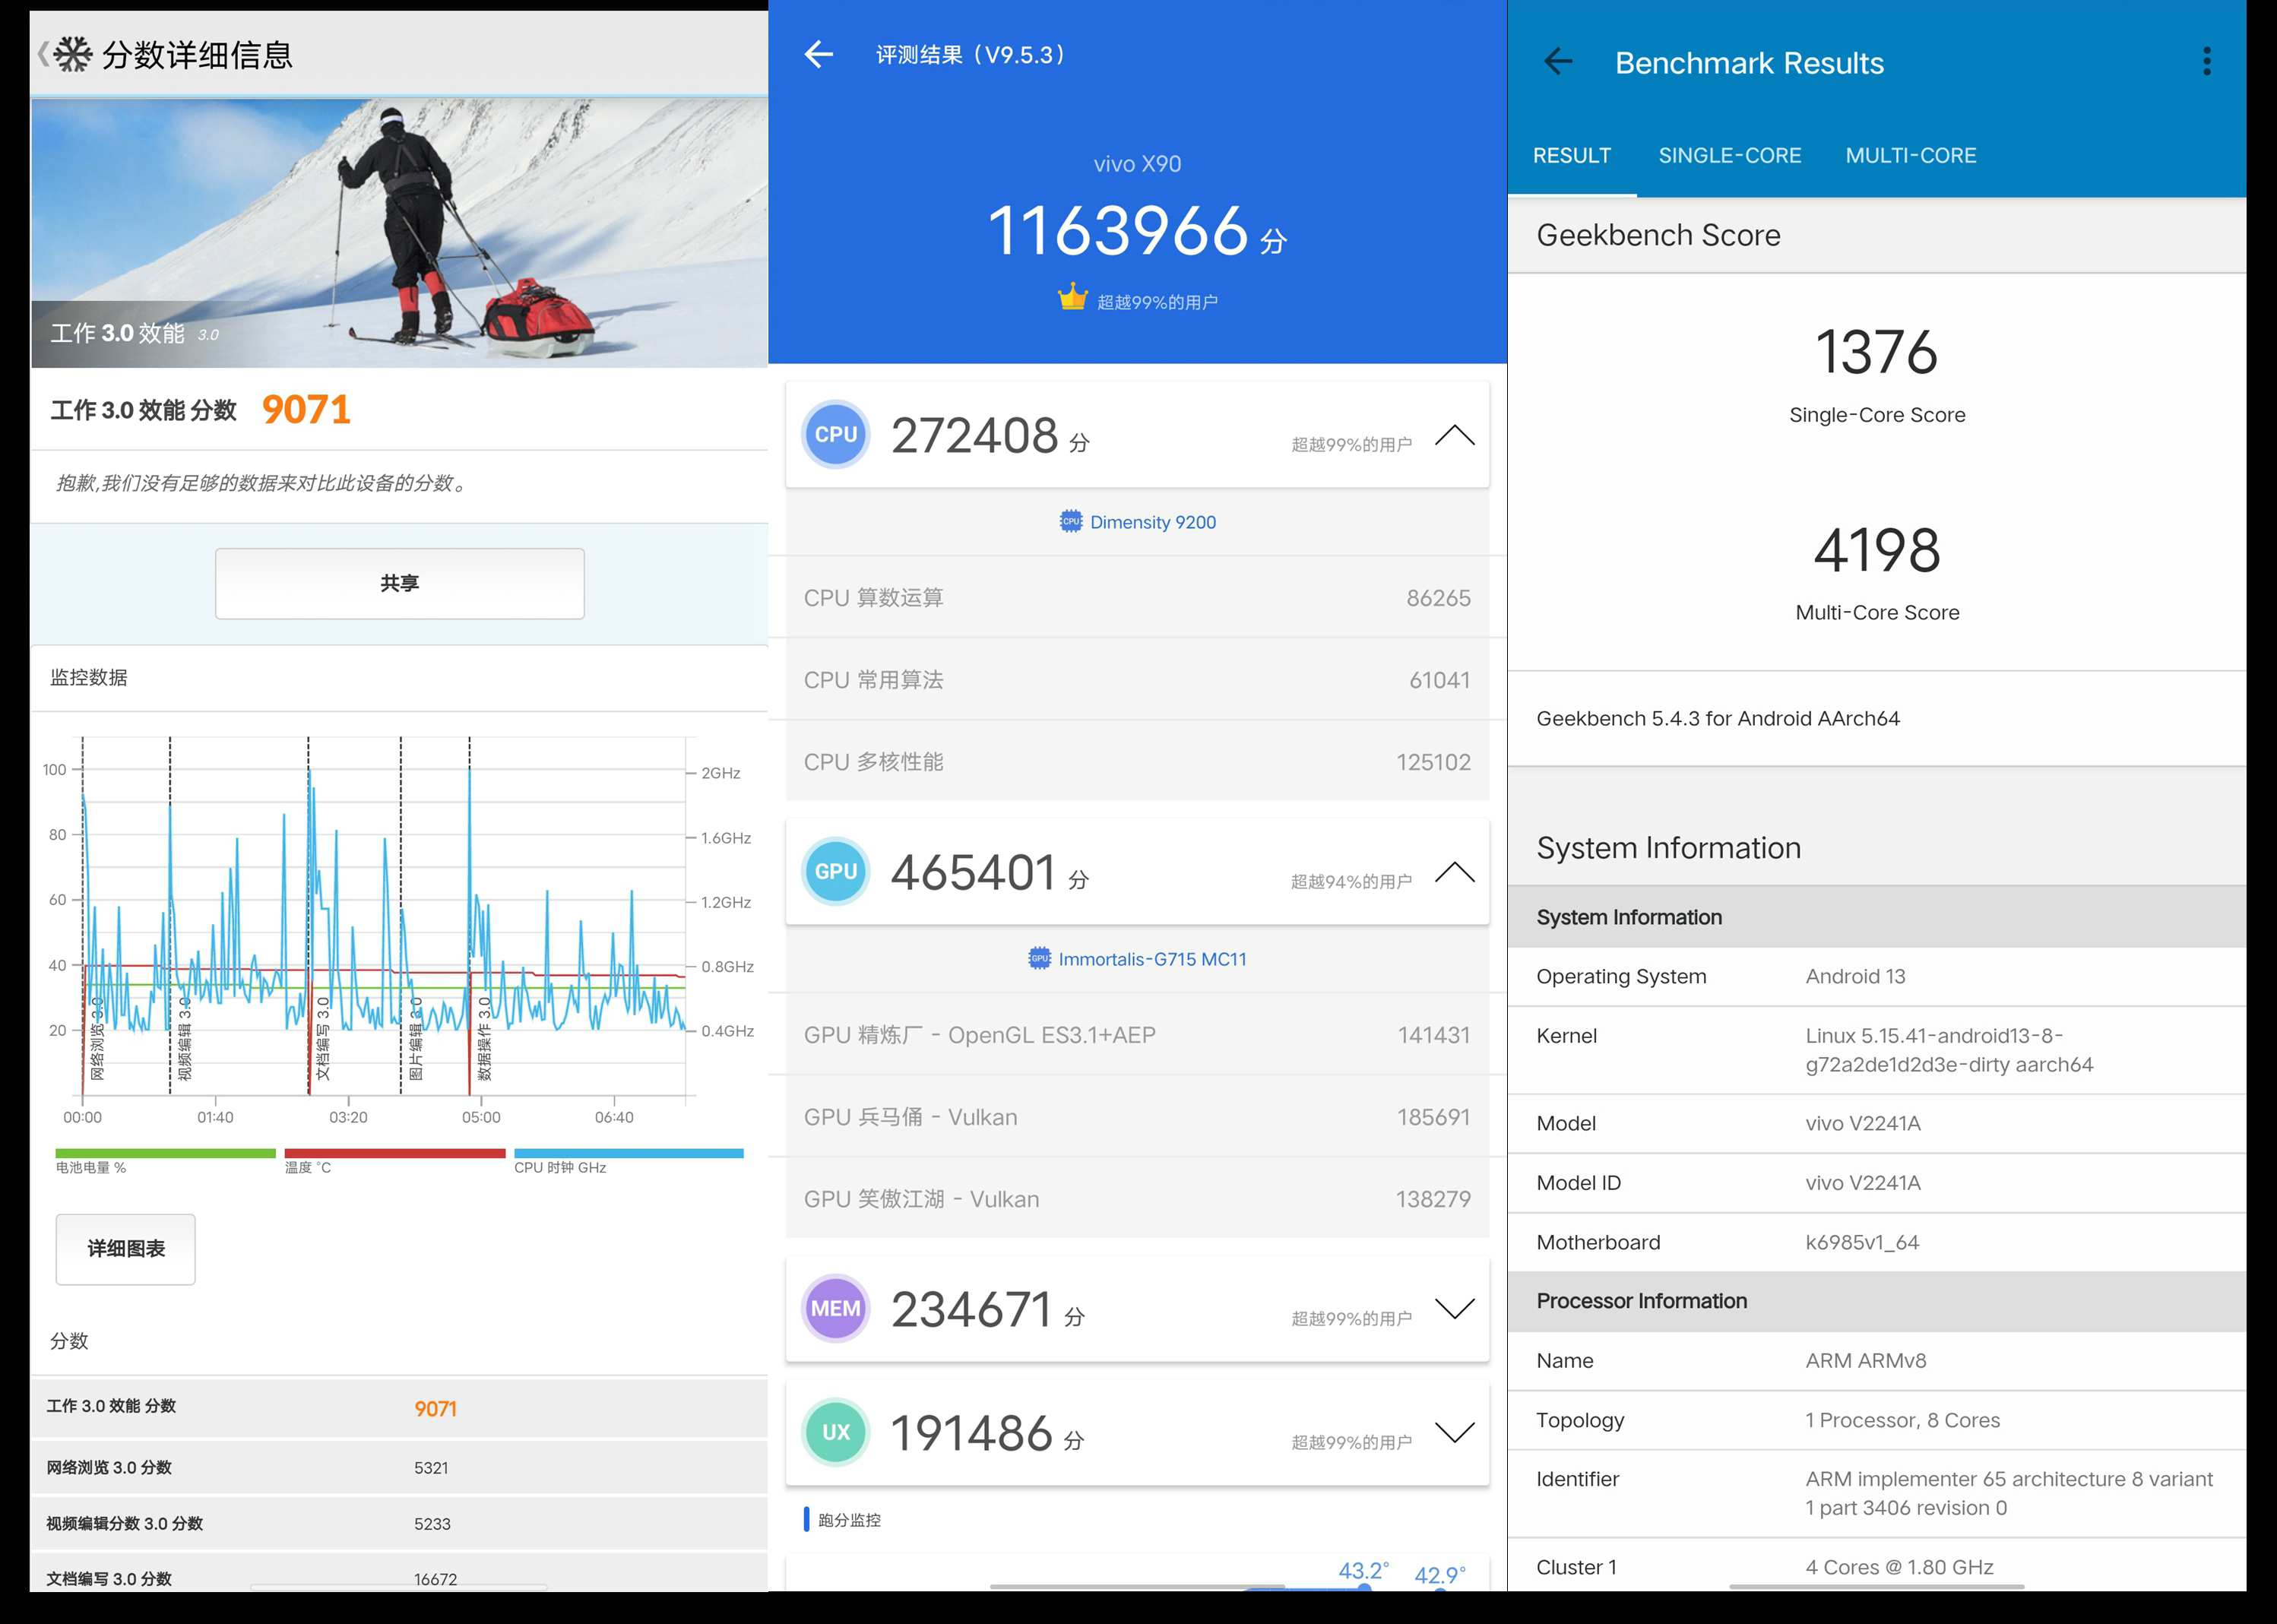The width and height of the screenshot is (2277, 1624).
Task: Tap the 文档编写 3.0 chart marker
Action: [x=323, y=1038]
